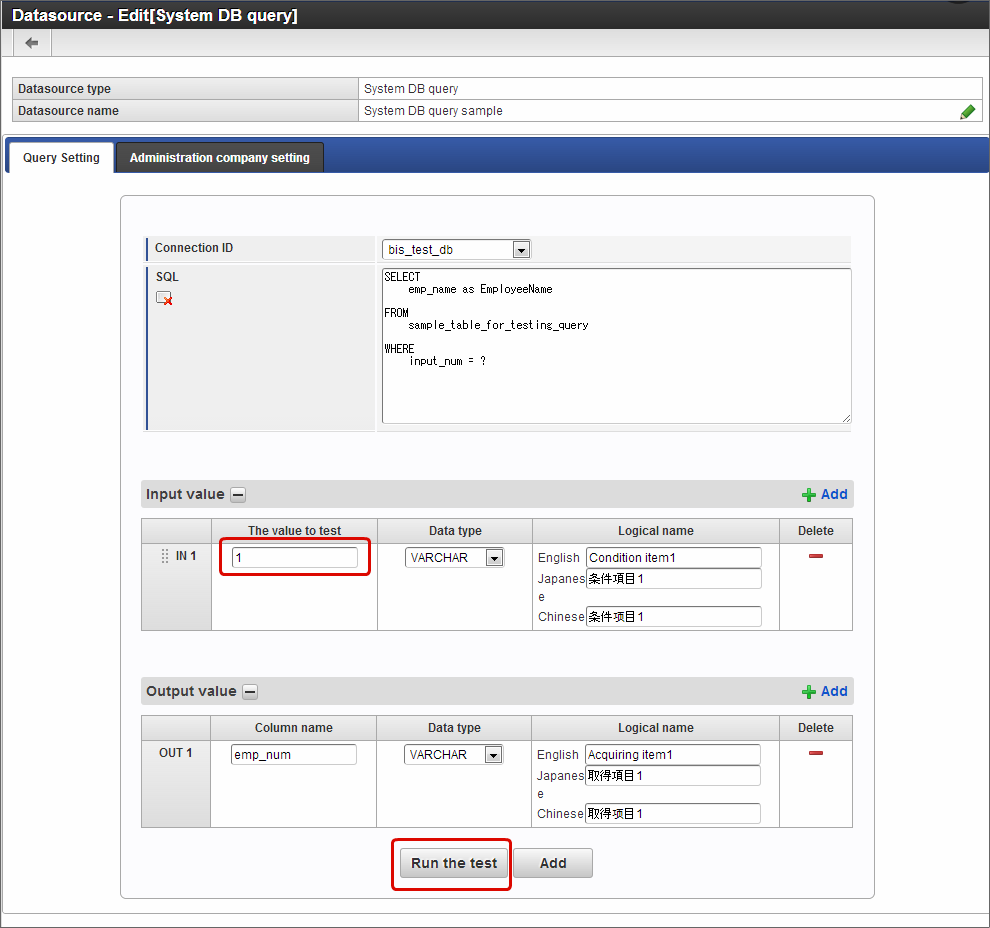
Task: Open the Administration company setting tab
Action: tap(220, 158)
